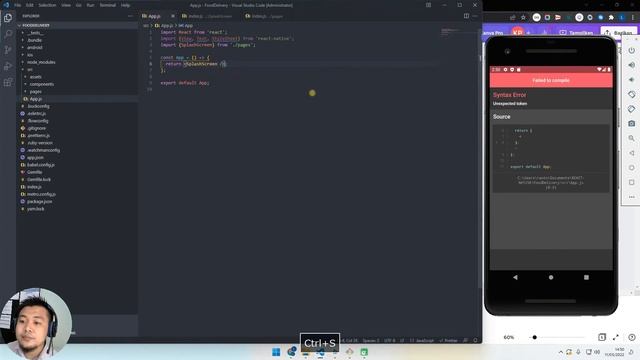This screenshot has height=360, width=640.
Task: Switch to the App.js editor tab
Action: [x=154, y=16]
